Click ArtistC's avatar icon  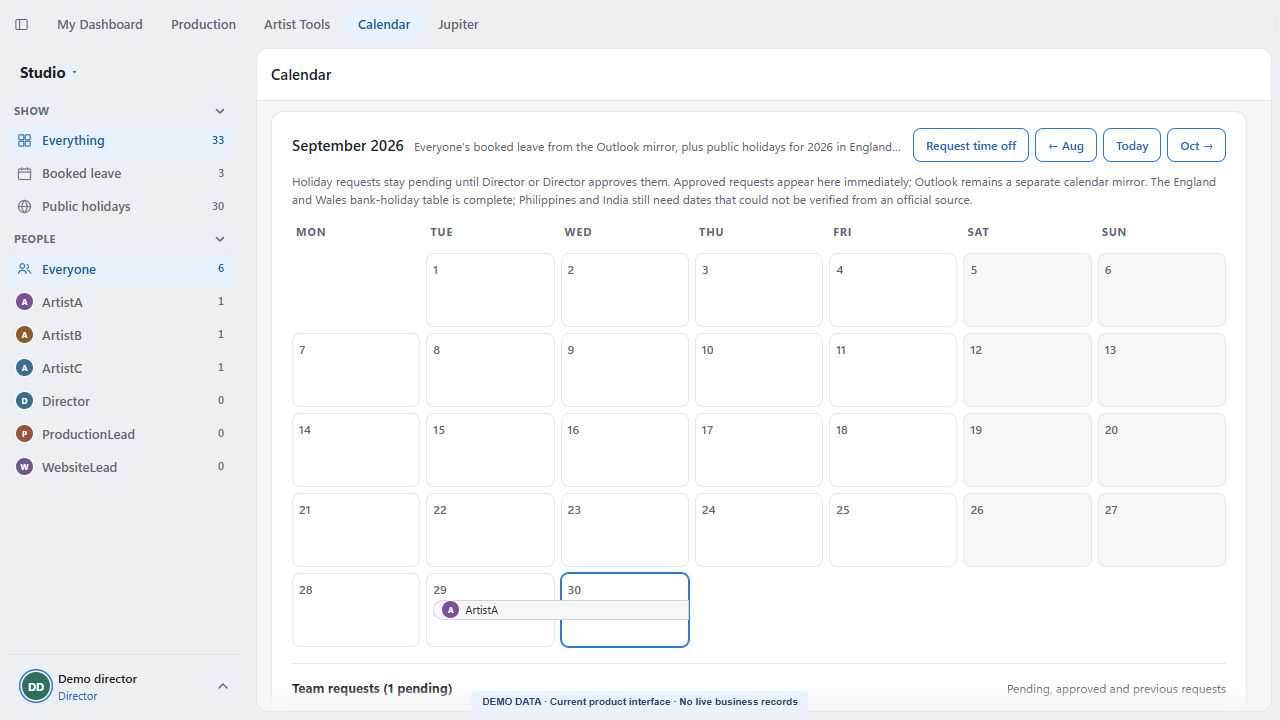pos(25,368)
